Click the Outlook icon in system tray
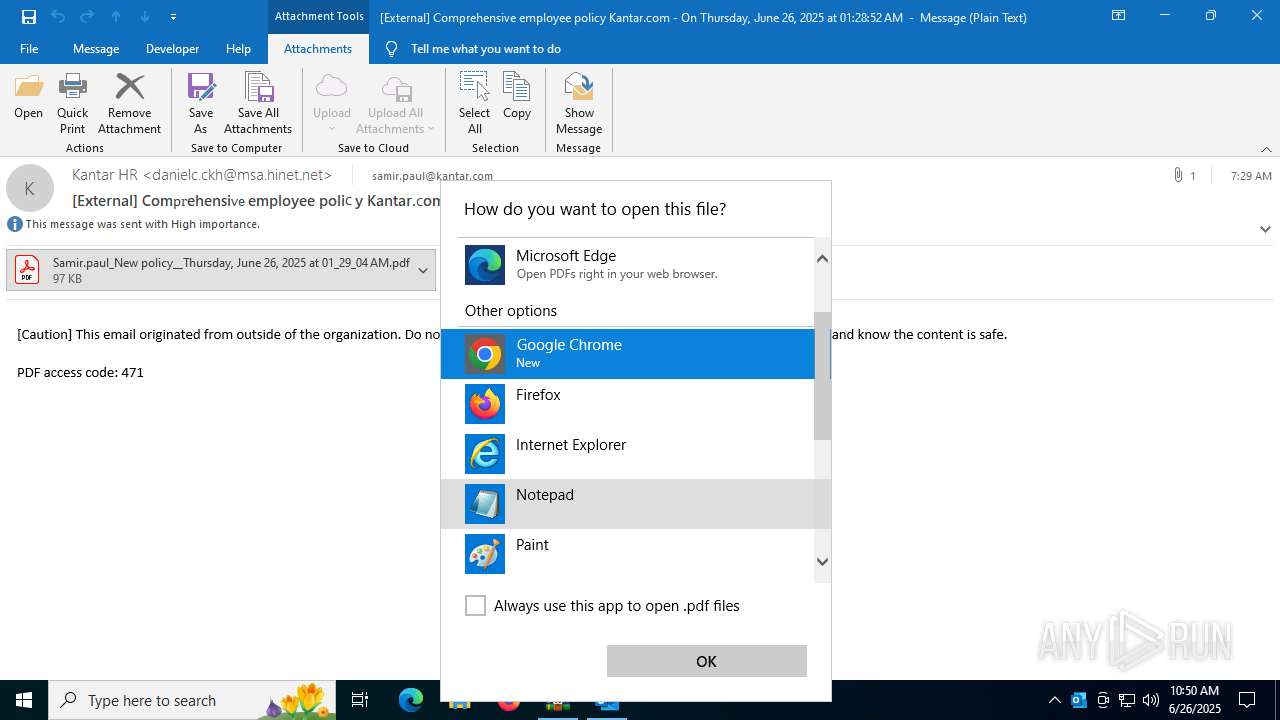This screenshot has width=1280, height=720. [x=1079, y=700]
